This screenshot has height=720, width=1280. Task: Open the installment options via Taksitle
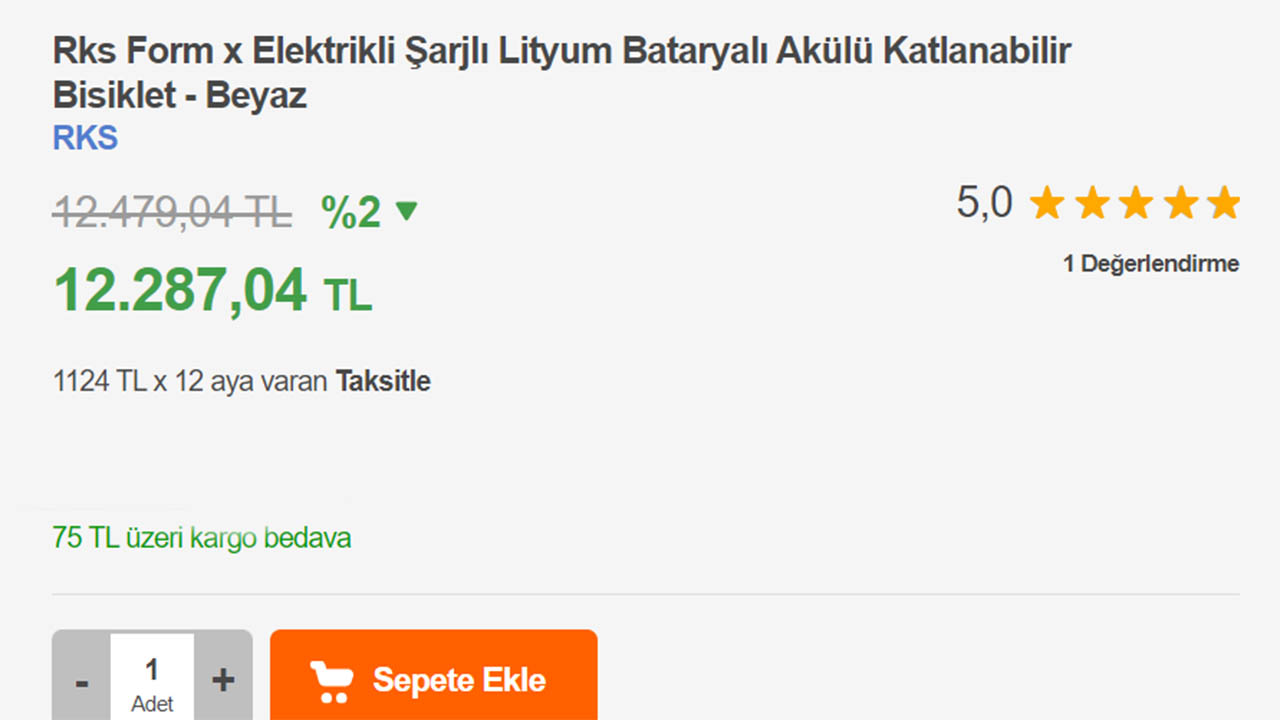[x=383, y=381]
